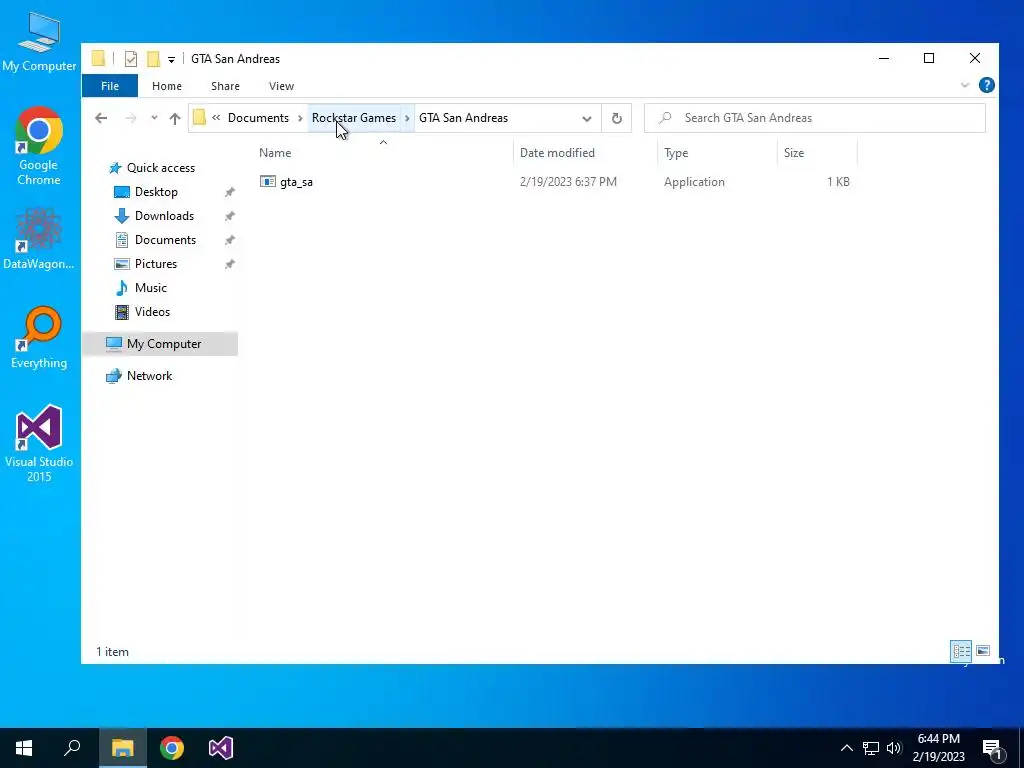The image size is (1024, 768).
Task: Click the Forward navigation arrow
Action: pos(131,118)
